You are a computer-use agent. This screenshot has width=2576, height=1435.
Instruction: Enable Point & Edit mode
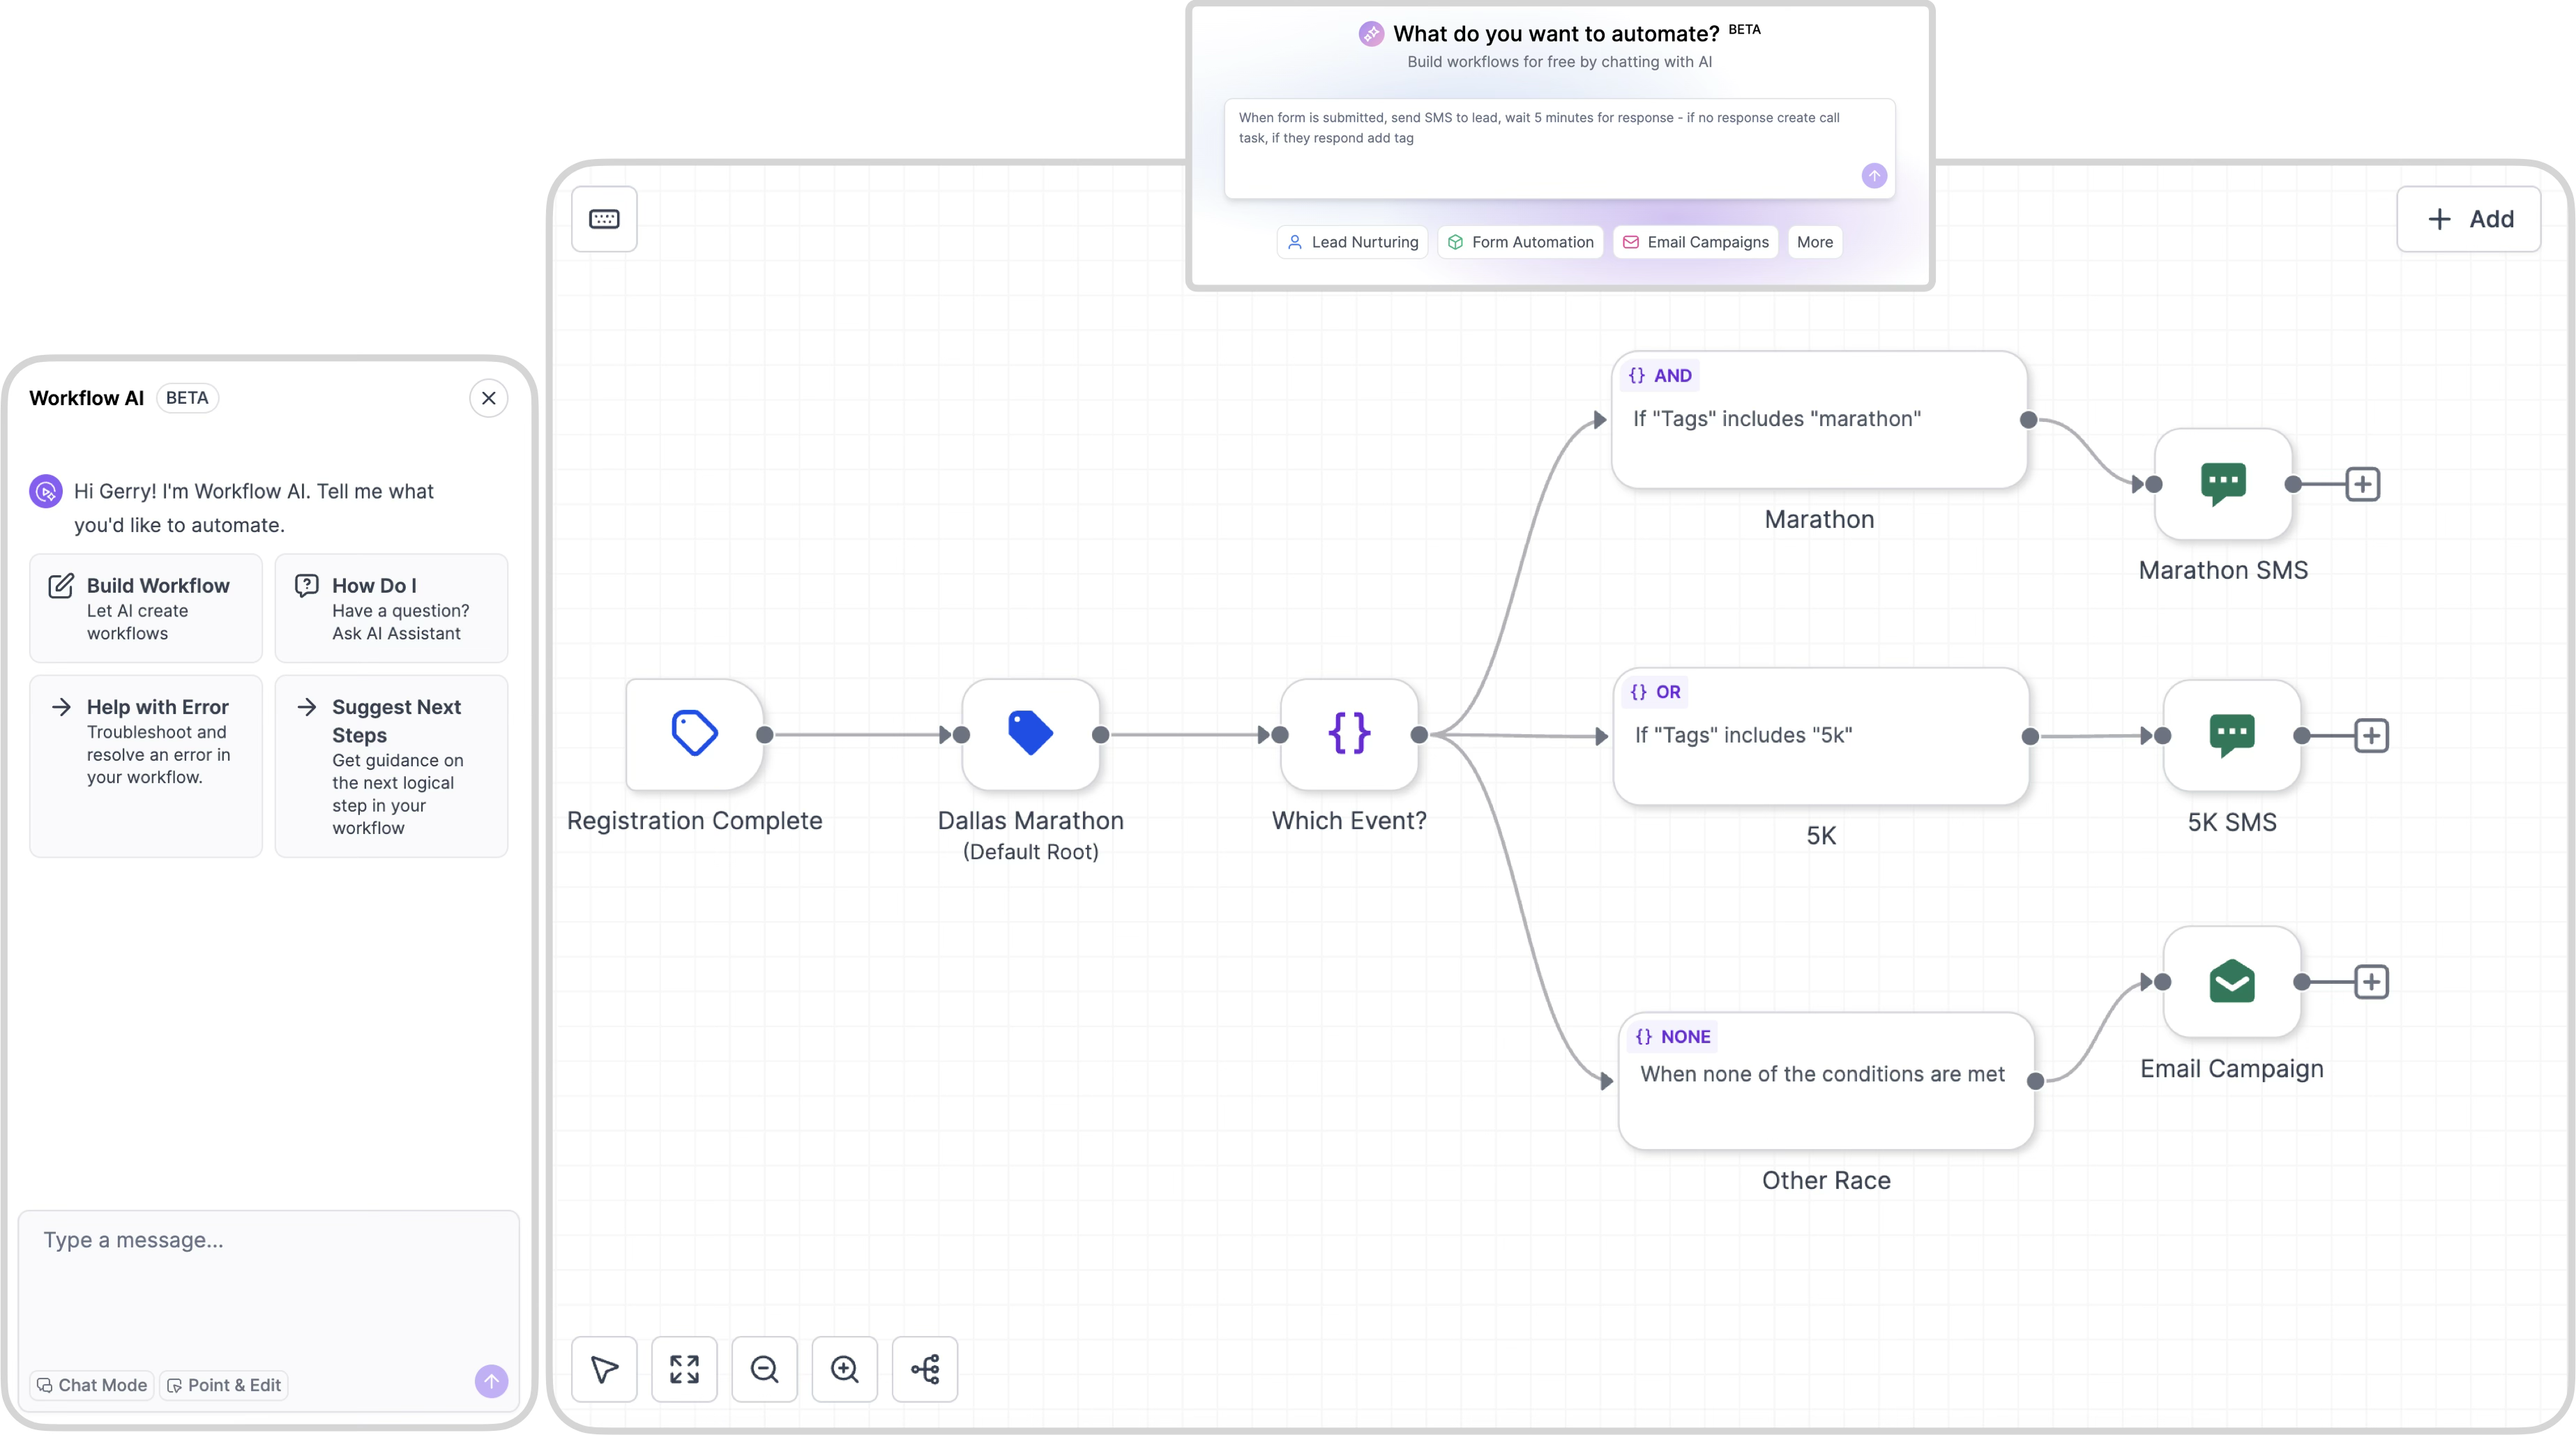(223, 1385)
